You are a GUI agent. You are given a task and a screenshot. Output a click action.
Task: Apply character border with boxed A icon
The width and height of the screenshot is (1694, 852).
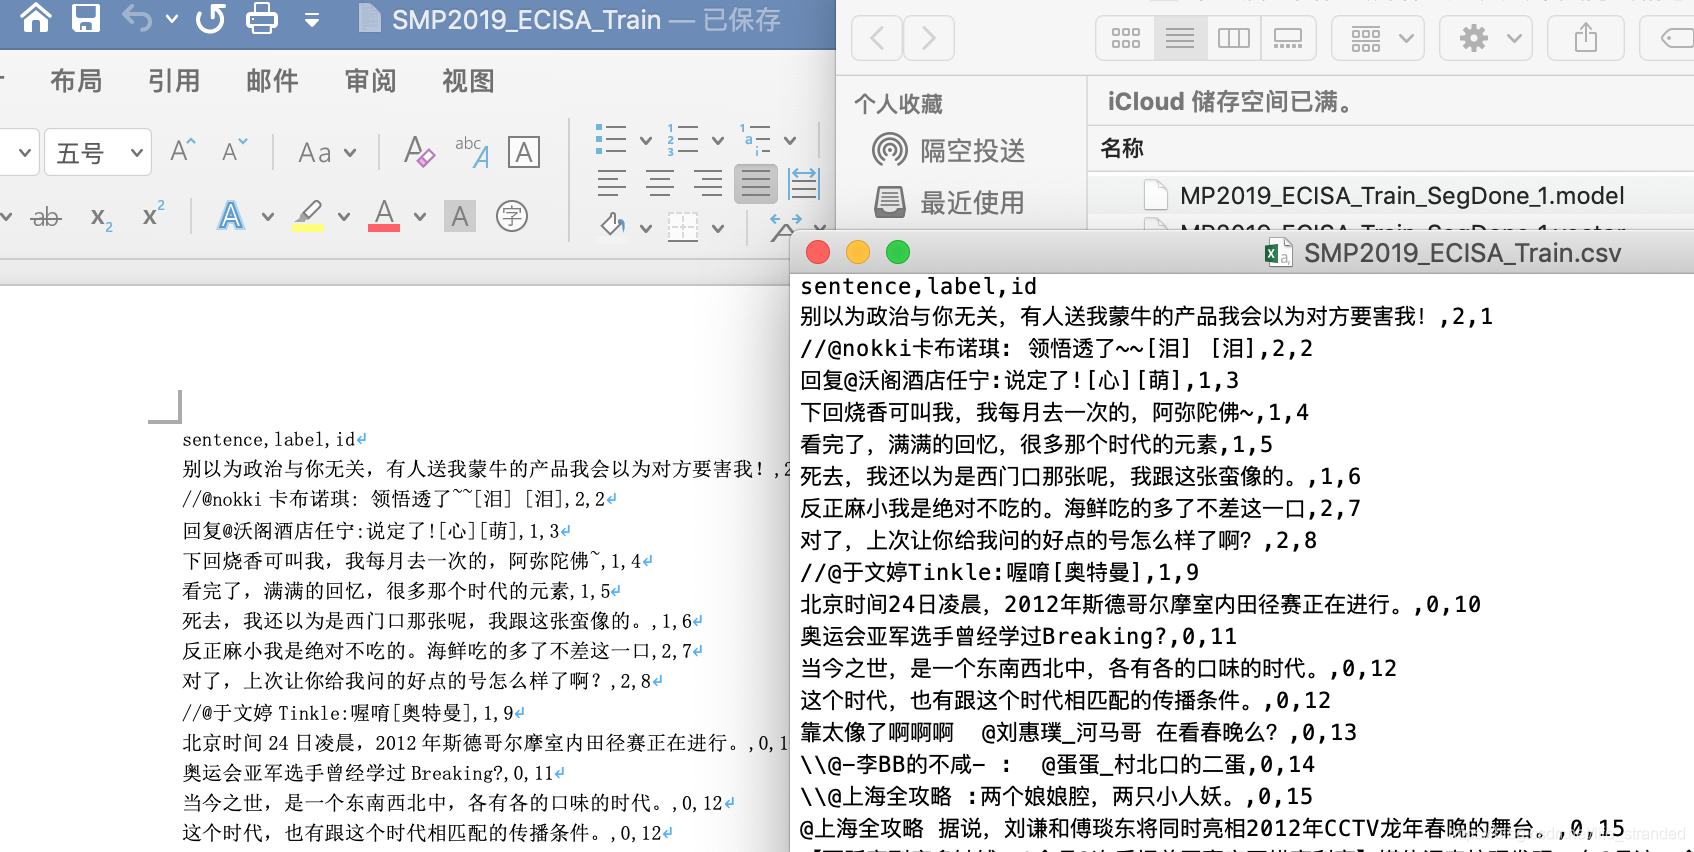524,152
